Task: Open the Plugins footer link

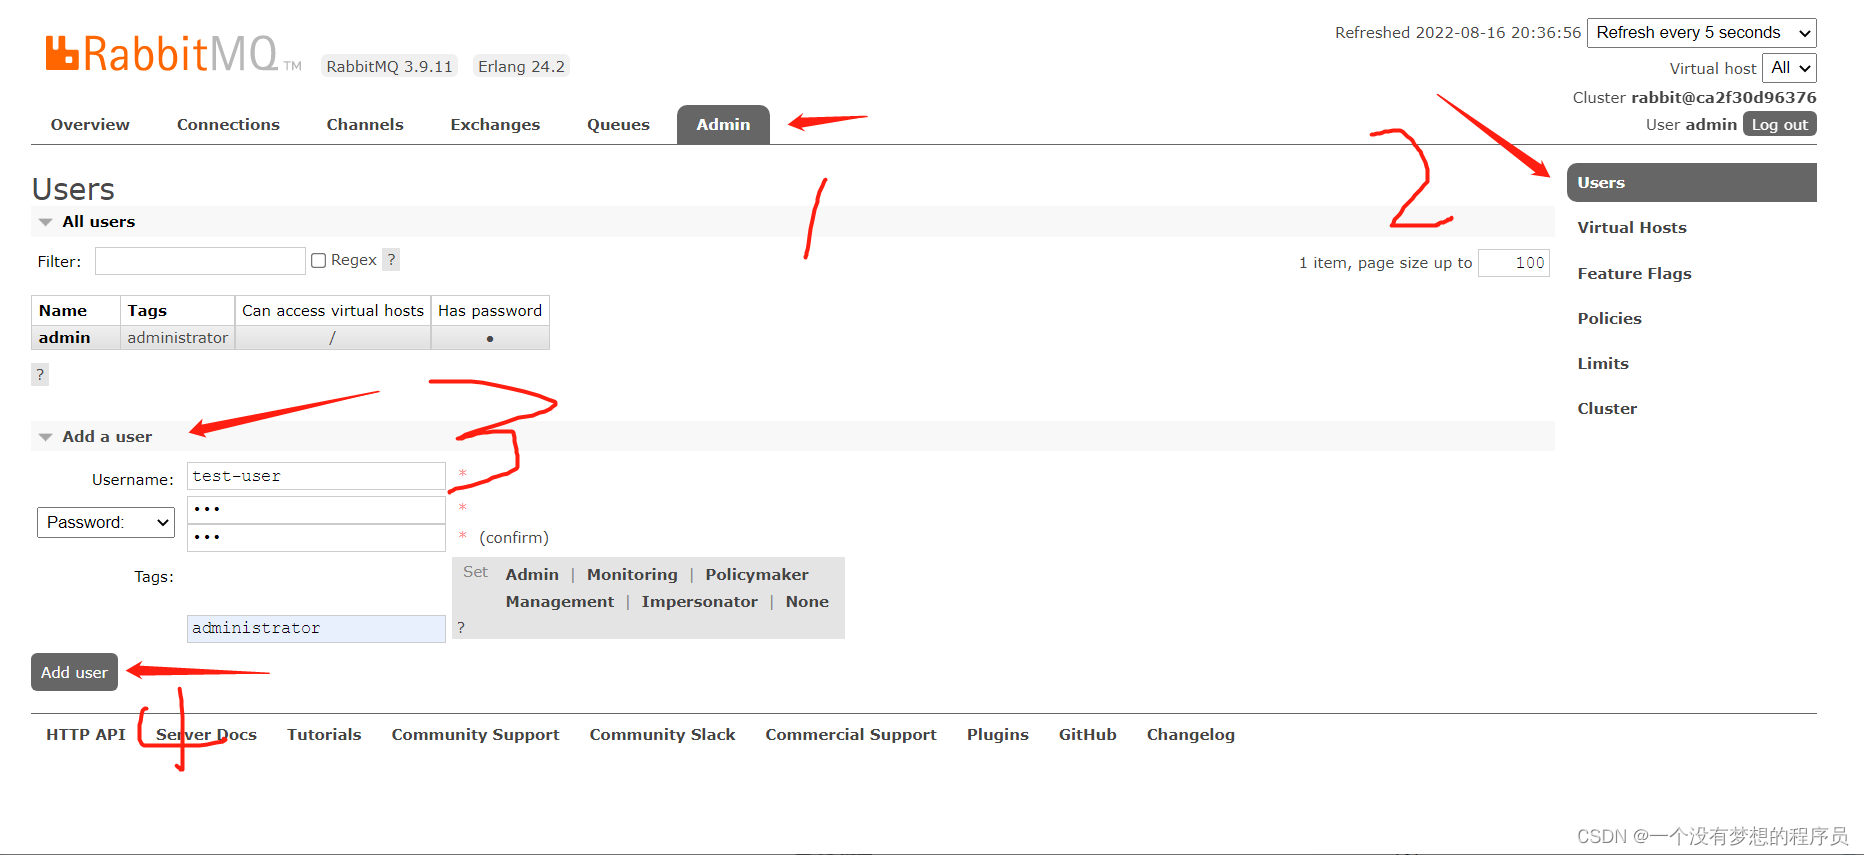Action: click(998, 735)
